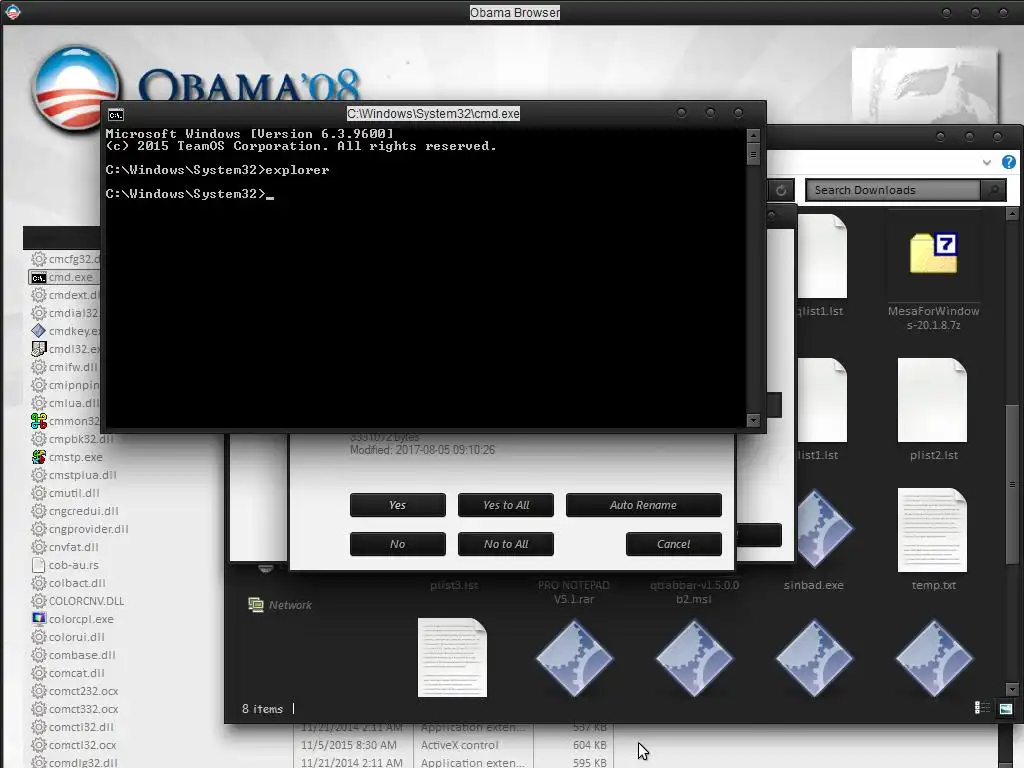Click the Downloads scrollbar up arrow

coord(1012,214)
